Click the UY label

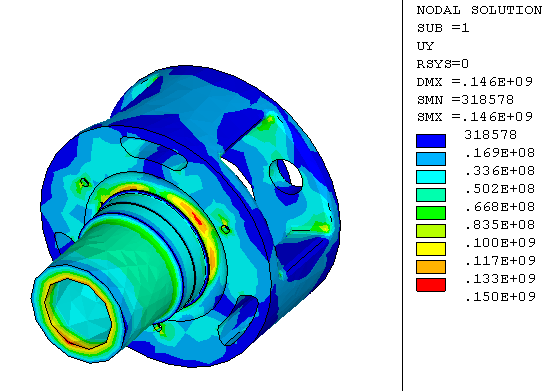click(425, 46)
